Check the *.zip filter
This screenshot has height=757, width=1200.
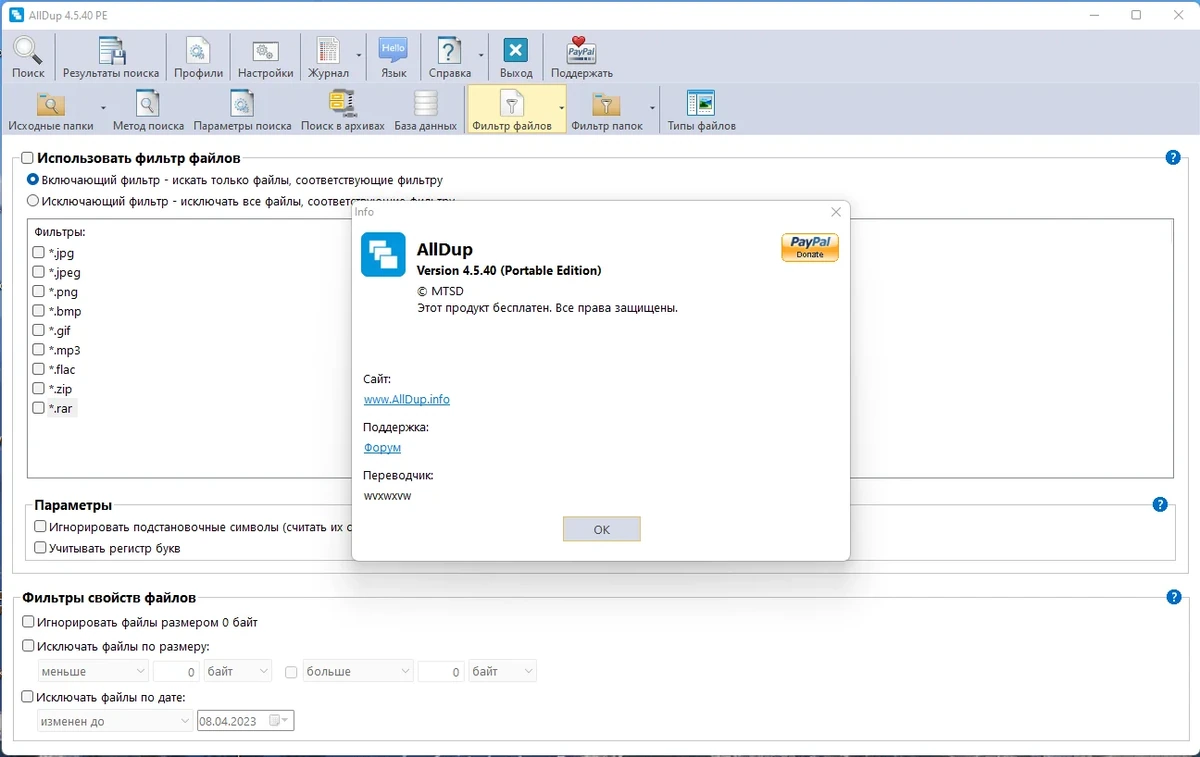coord(39,388)
